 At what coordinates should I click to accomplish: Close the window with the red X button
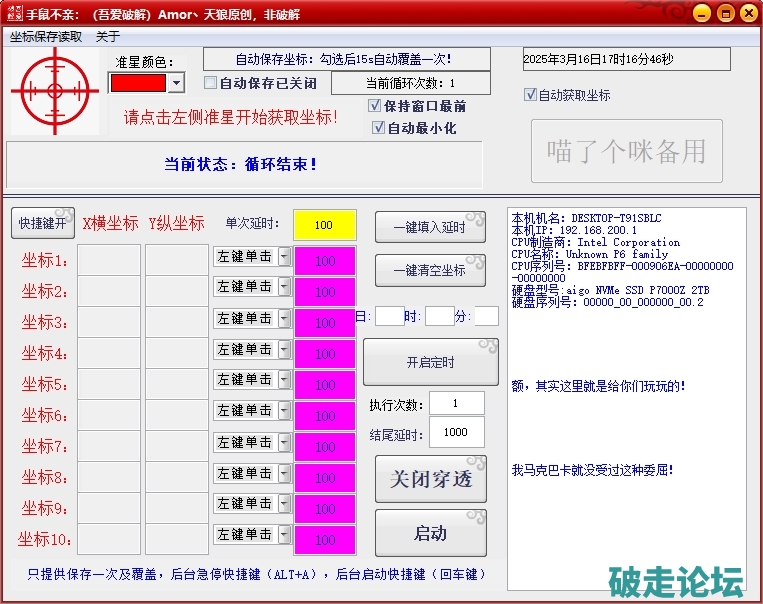point(748,14)
